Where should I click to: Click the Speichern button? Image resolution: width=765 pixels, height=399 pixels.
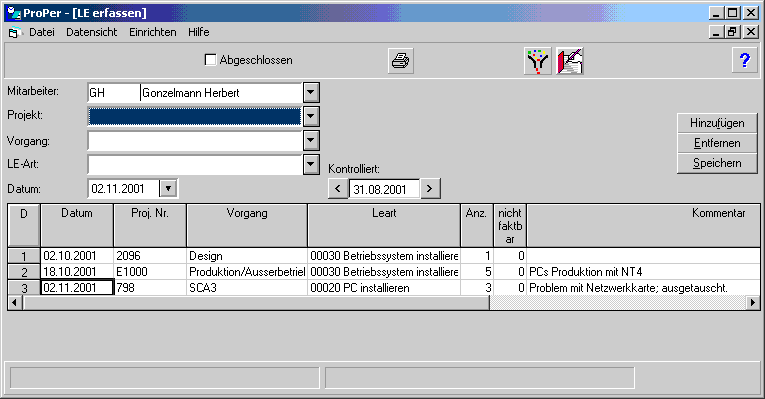(x=717, y=163)
